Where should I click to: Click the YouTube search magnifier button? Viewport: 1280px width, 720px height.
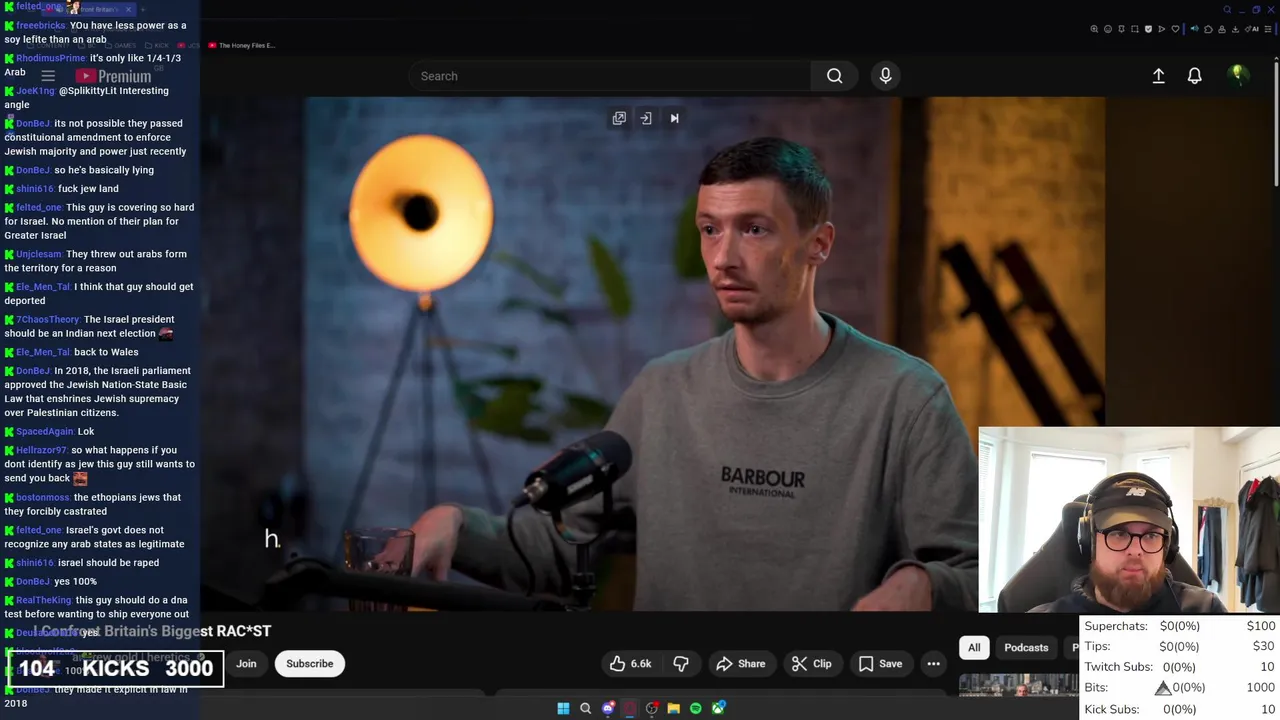coord(834,76)
